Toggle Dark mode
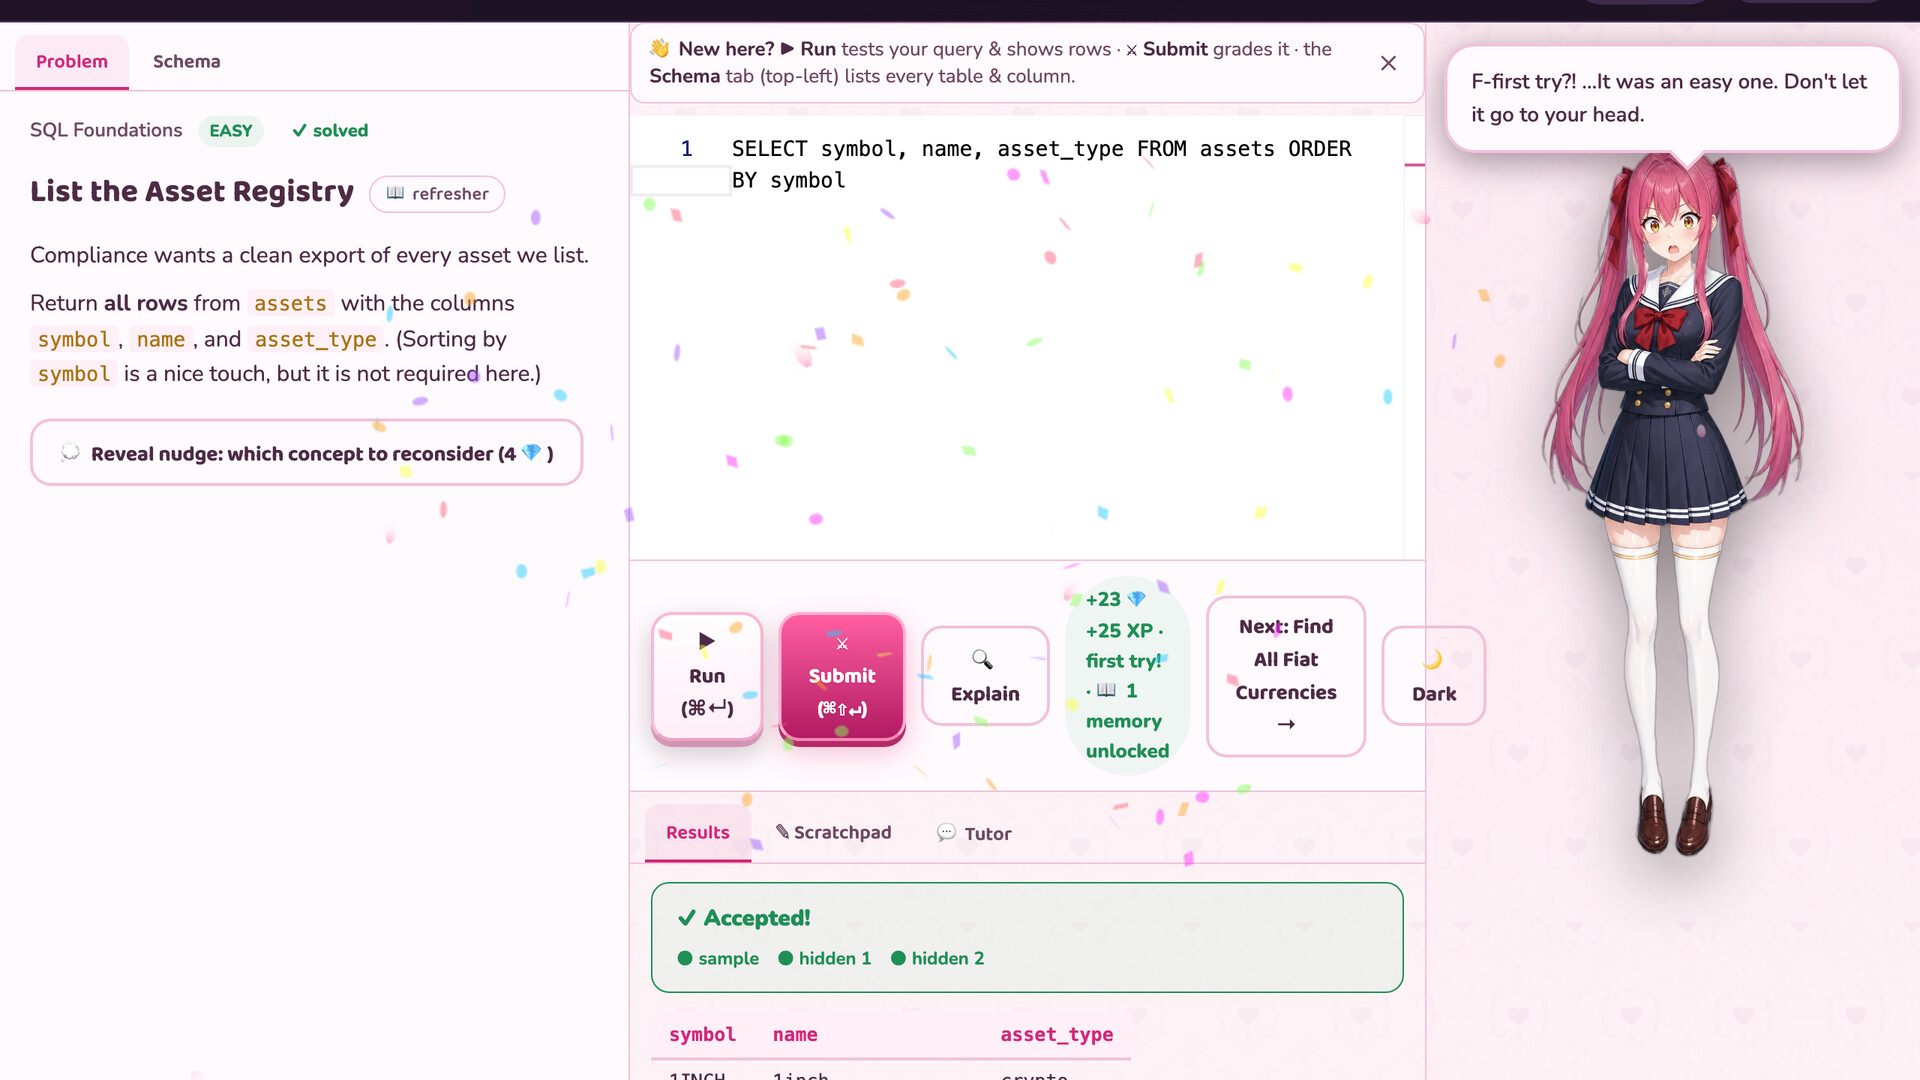 pos(1433,676)
